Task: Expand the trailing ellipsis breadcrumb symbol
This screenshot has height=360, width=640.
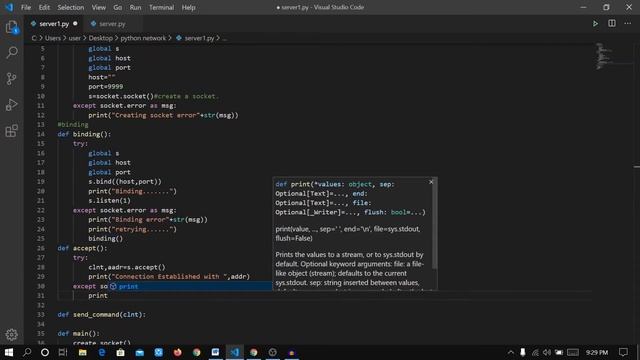Action: point(224,38)
